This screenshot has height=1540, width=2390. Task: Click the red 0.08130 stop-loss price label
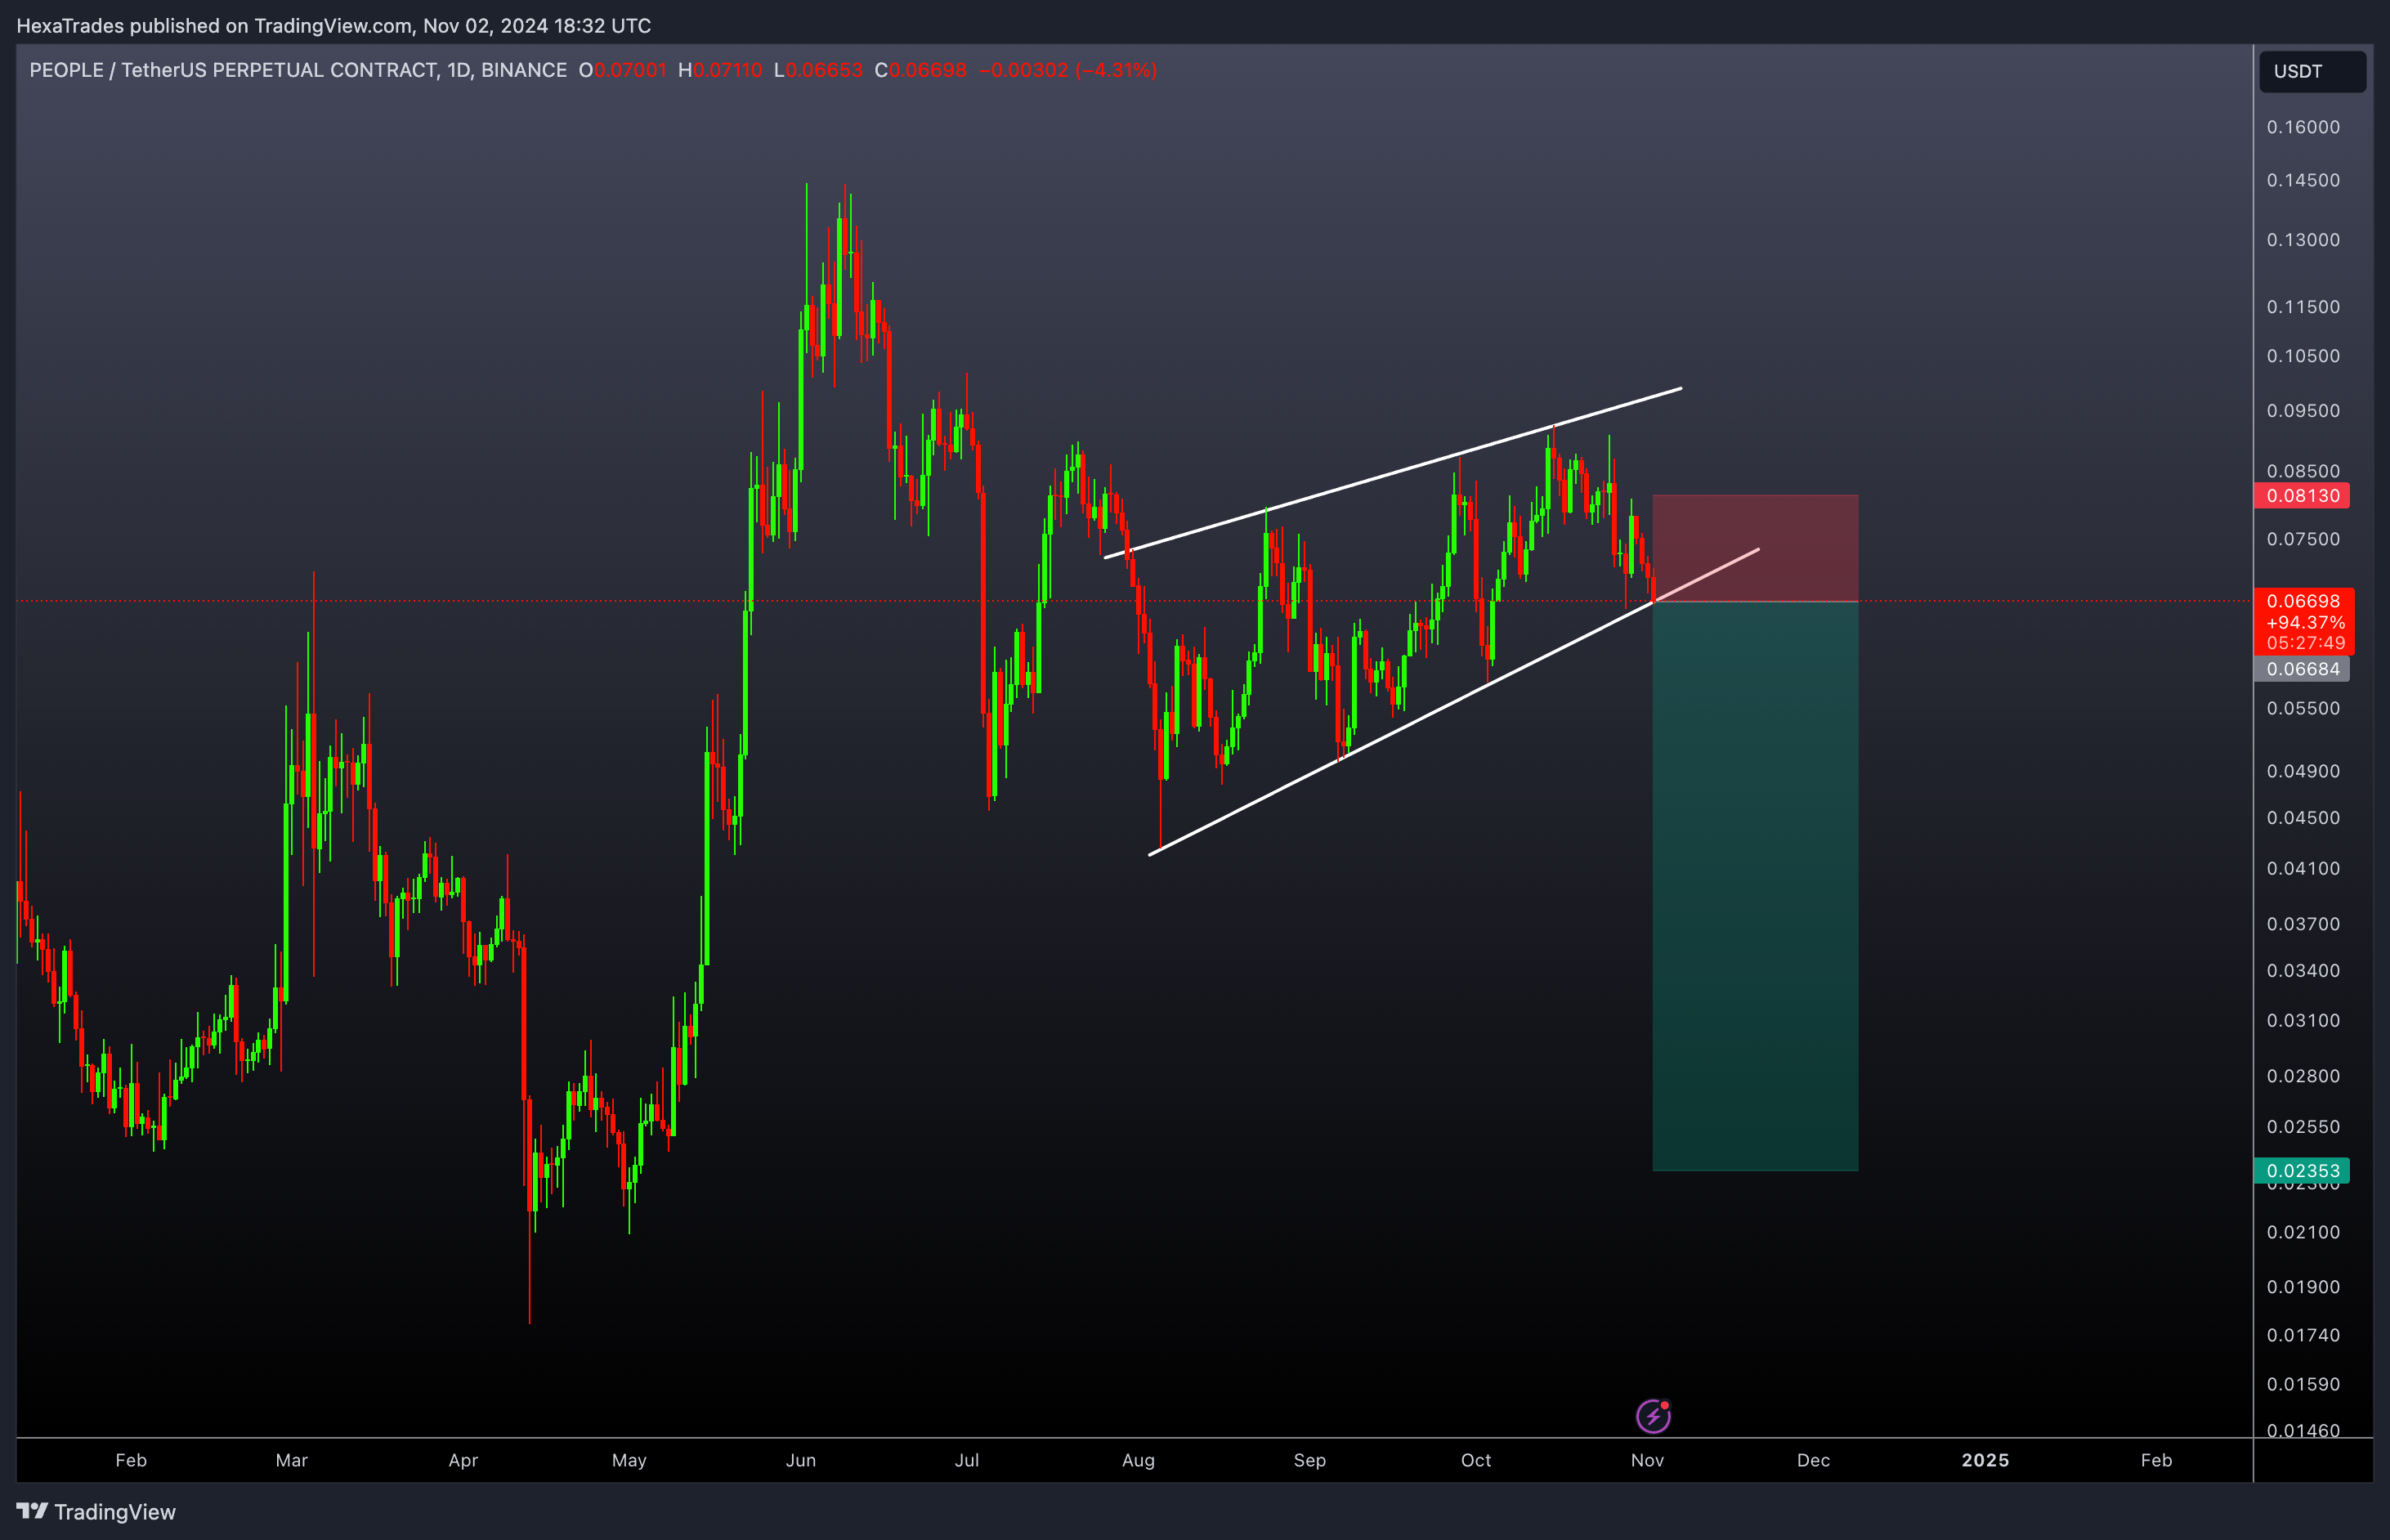[2301, 496]
